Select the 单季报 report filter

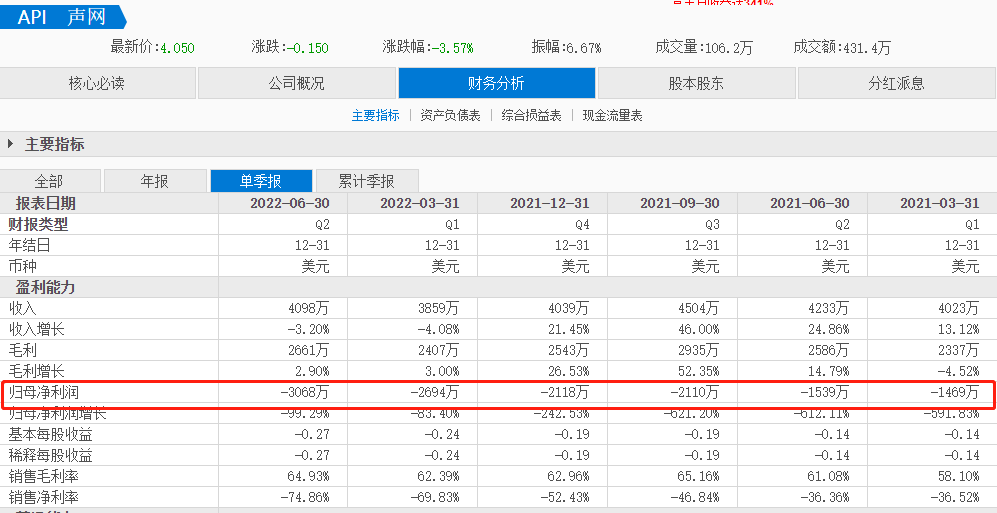260,181
